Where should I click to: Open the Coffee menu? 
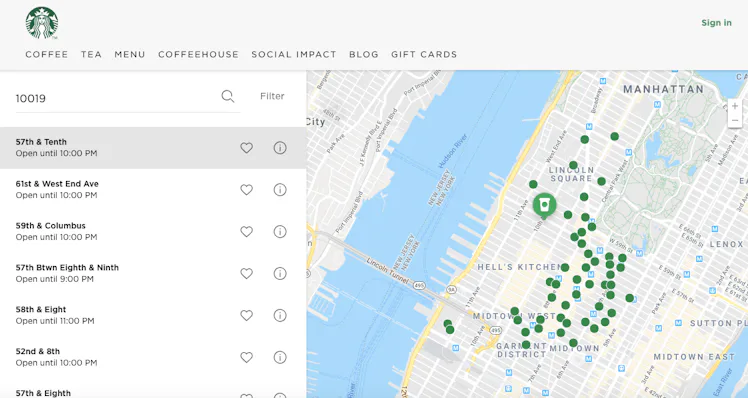point(47,54)
